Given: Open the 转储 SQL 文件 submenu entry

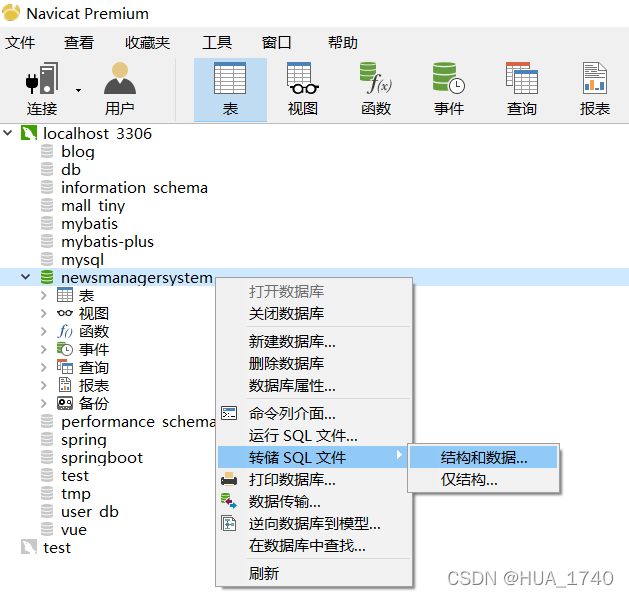Looking at the screenshot, I should point(313,457).
